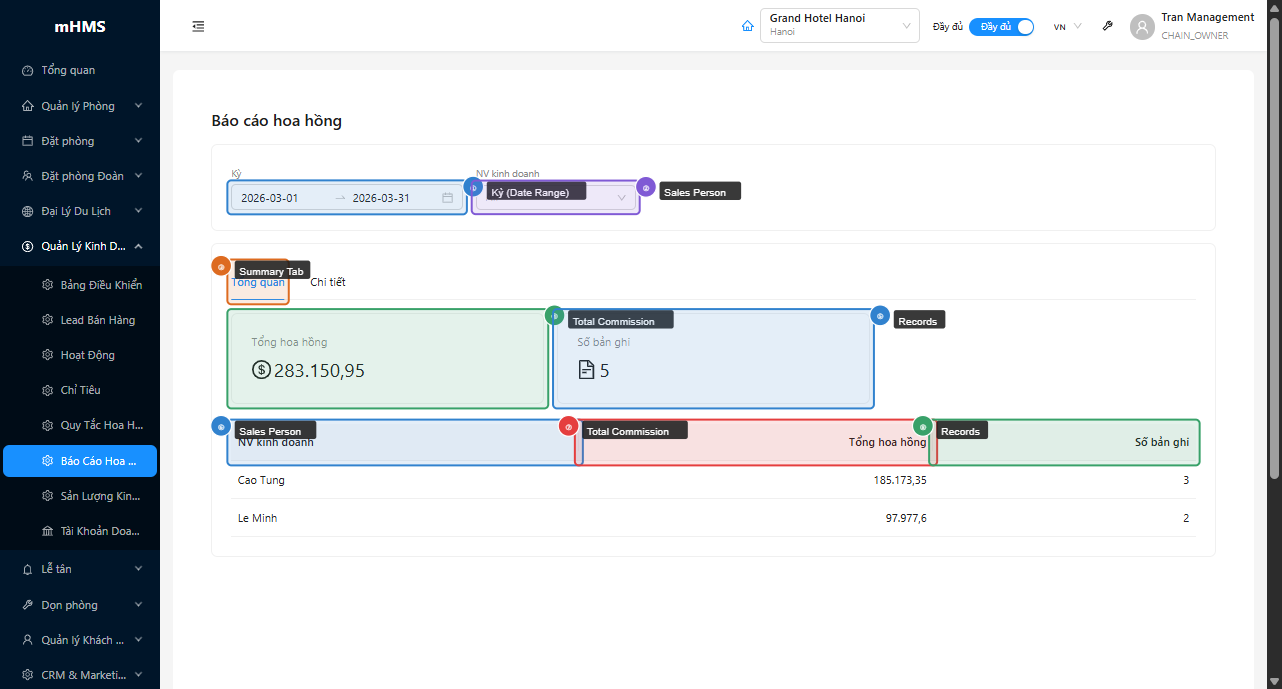This screenshot has height=689, width=1282.
Task: Click the wrench settings icon
Action: (x=1107, y=27)
